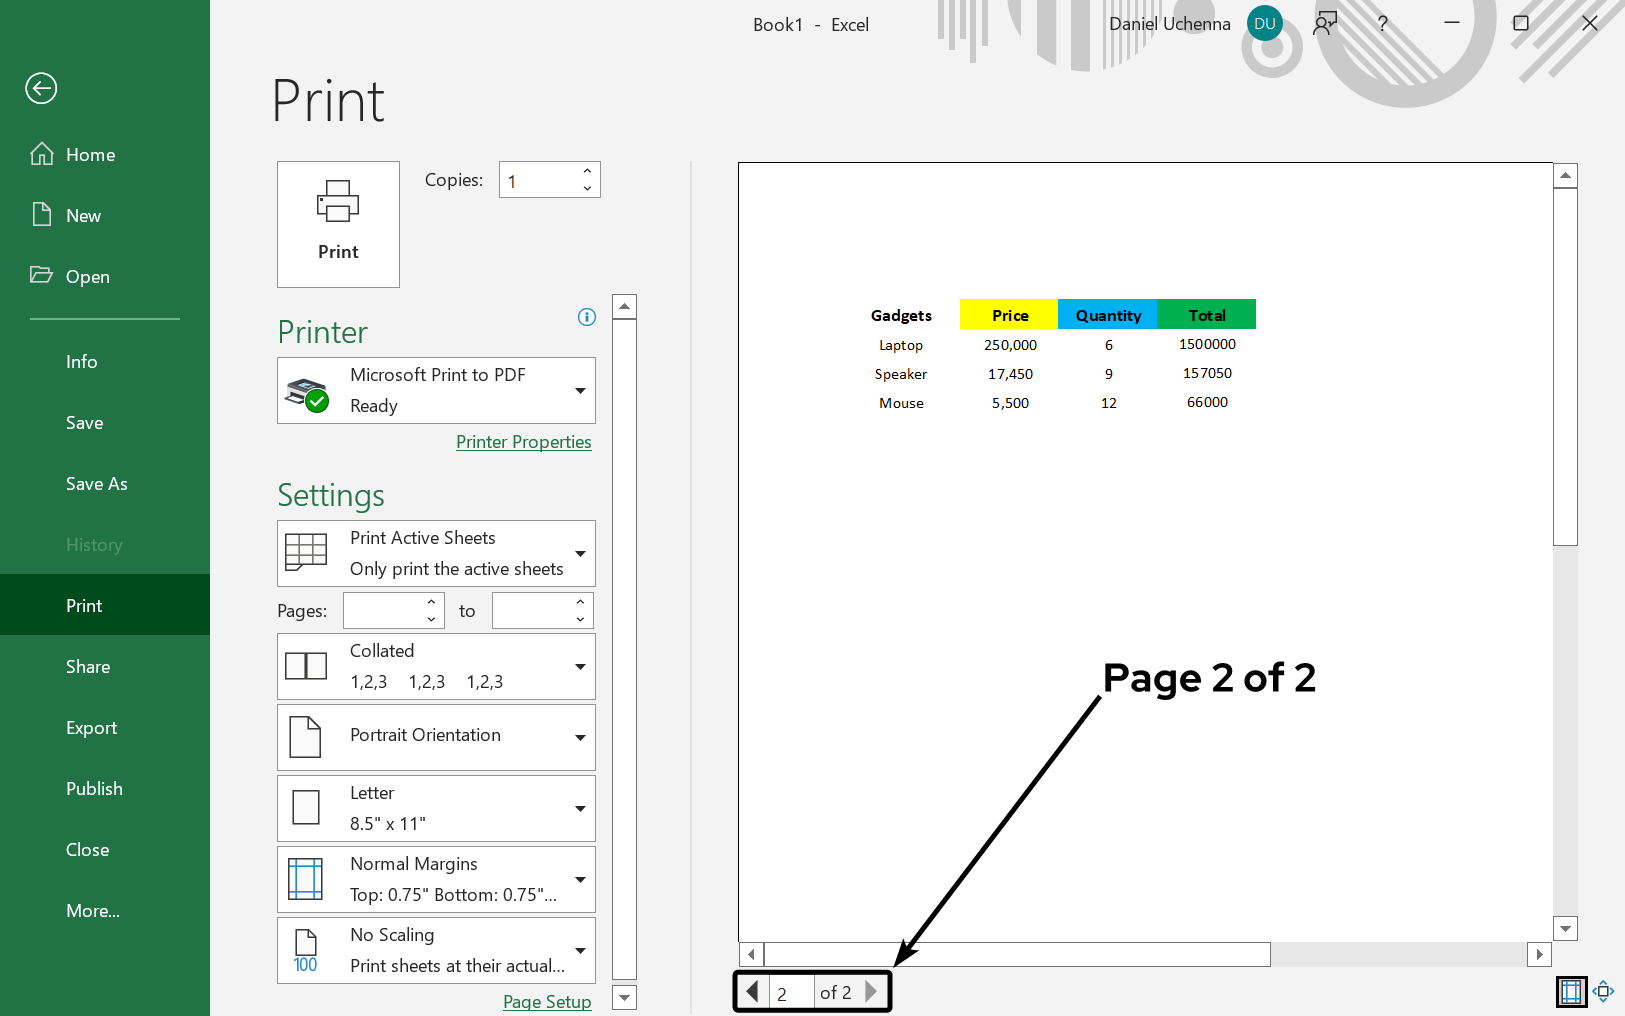Click the Page Setup link
This screenshot has height=1016, width=1625.
(x=546, y=1001)
